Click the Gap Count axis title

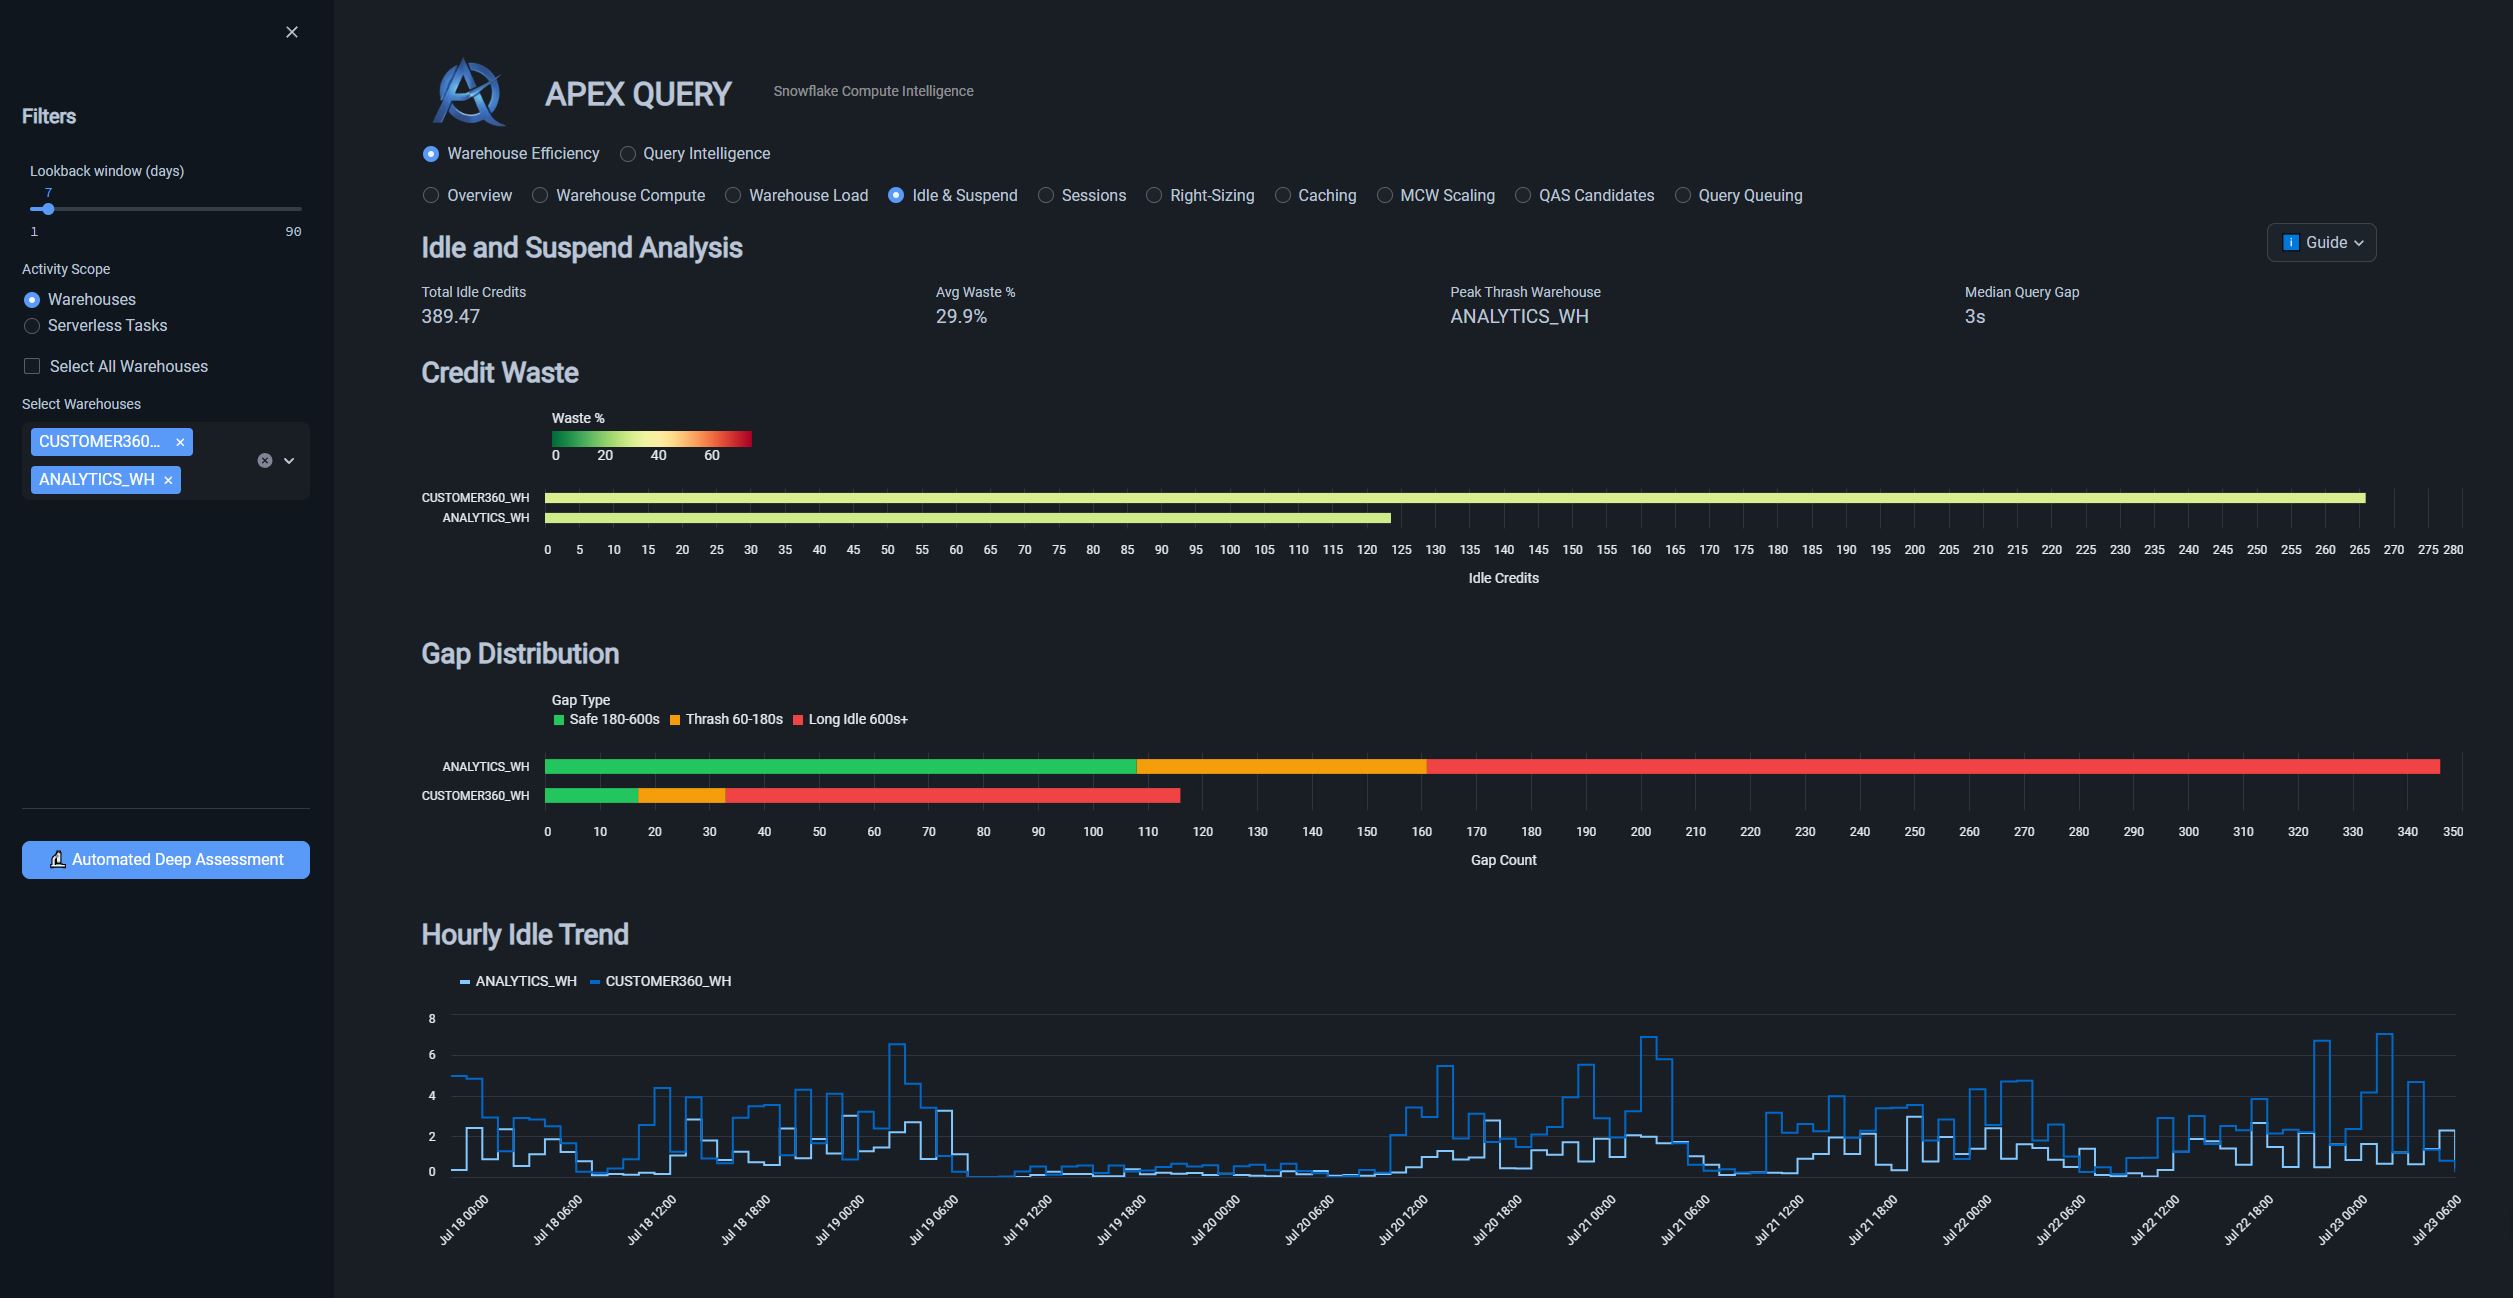(1503, 861)
